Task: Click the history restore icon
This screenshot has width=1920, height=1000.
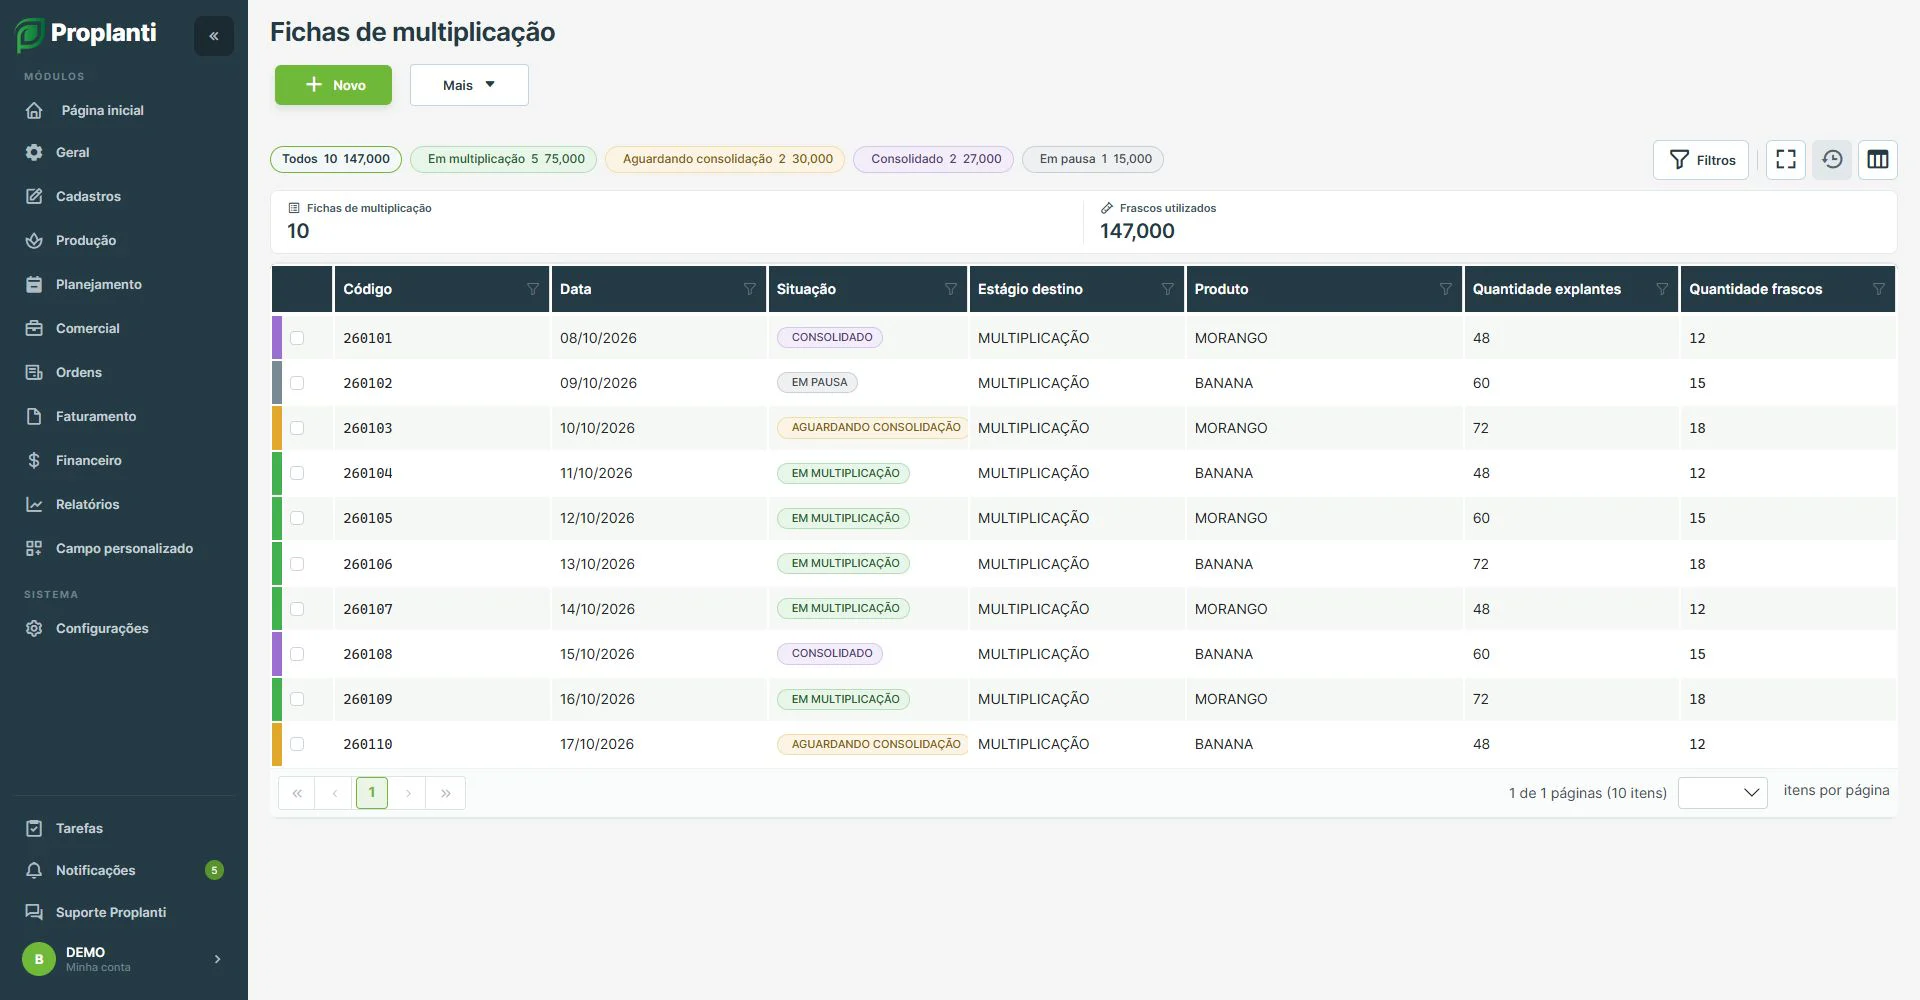Action: tap(1832, 160)
